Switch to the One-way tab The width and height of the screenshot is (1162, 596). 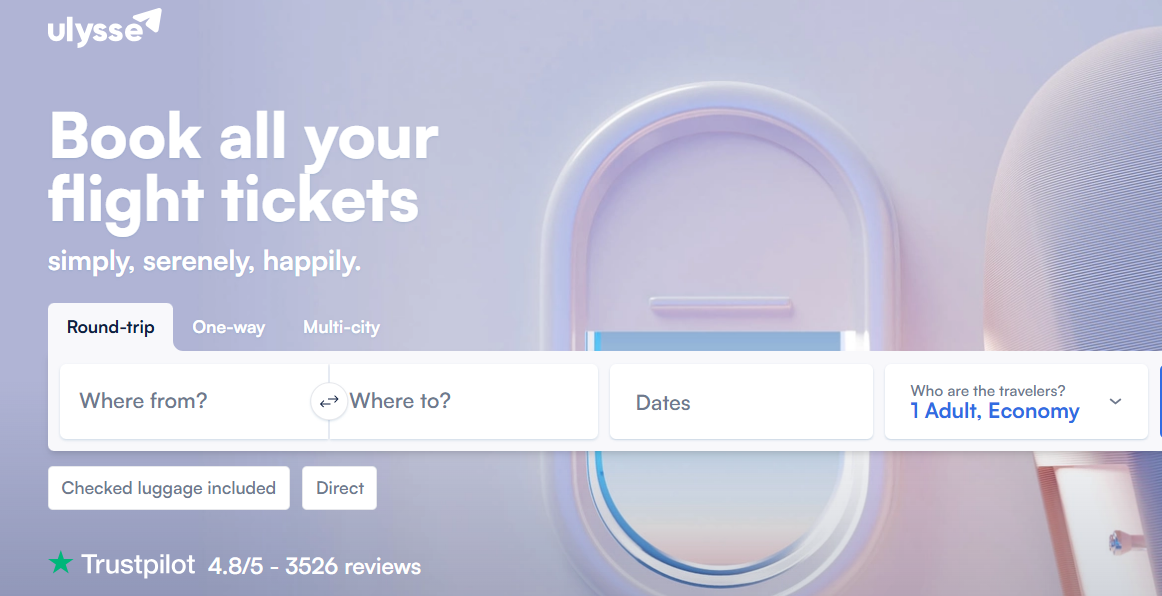point(228,327)
